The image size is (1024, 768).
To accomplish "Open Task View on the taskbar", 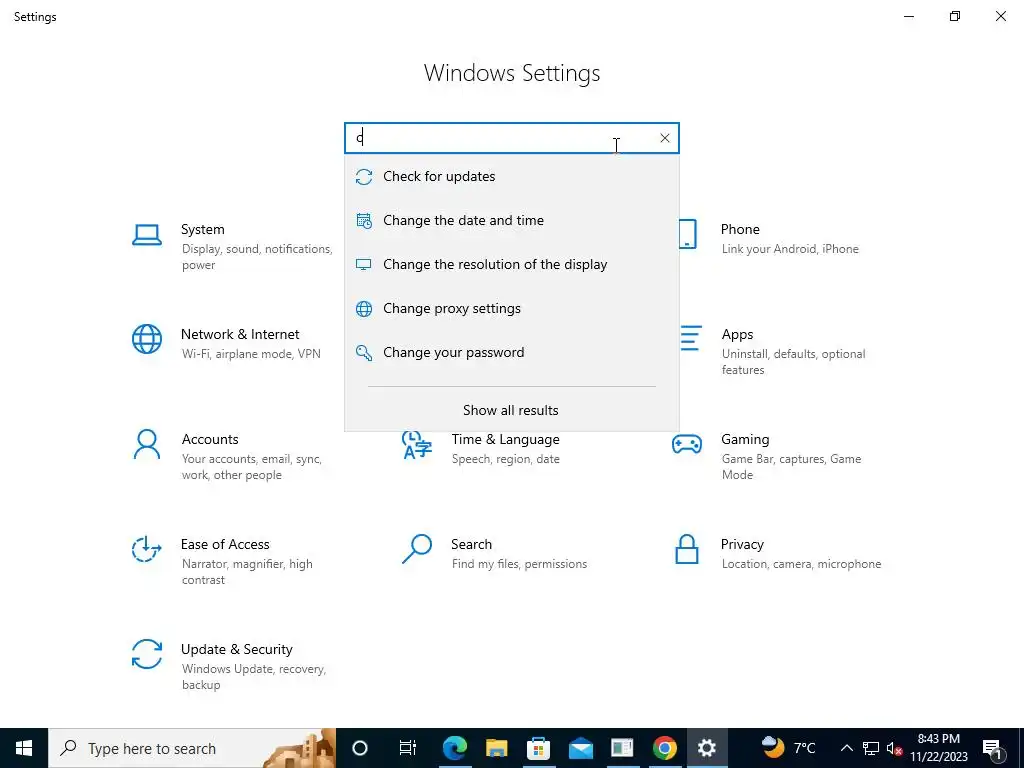I will pos(408,748).
